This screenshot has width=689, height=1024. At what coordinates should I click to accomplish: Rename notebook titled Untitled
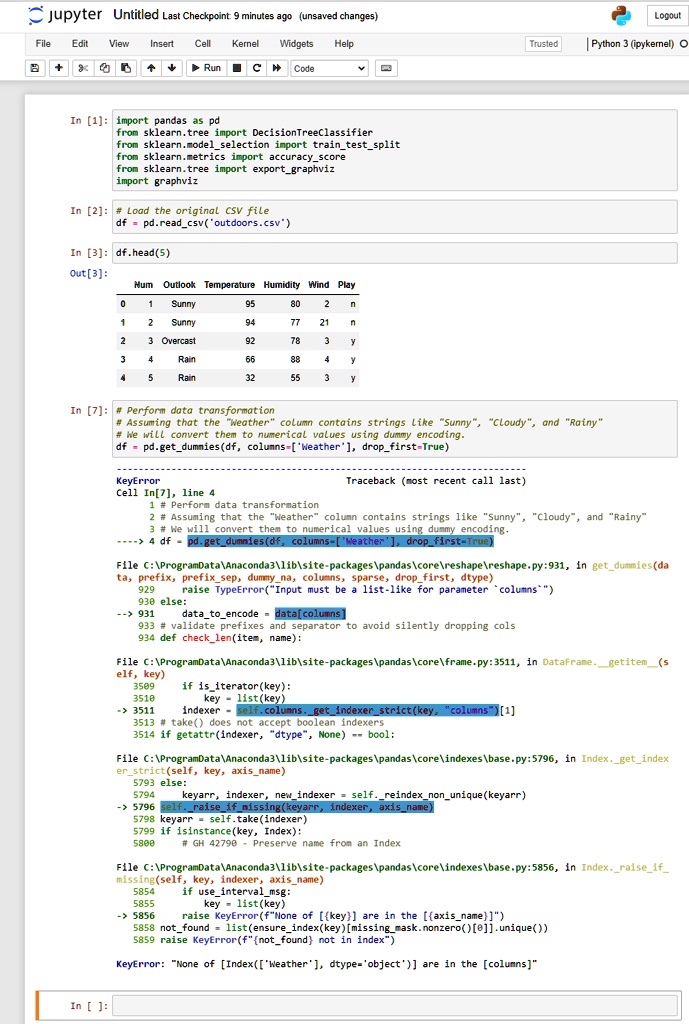tap(136, 15)
